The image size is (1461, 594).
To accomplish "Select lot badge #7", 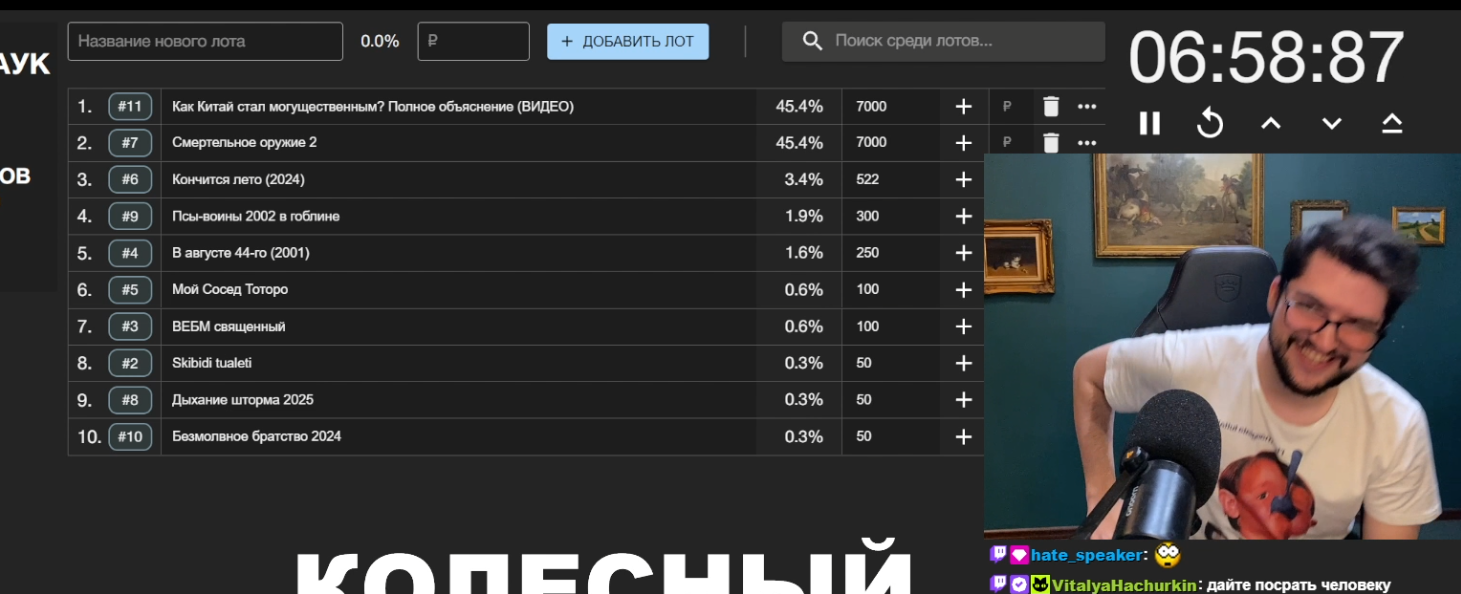I will pyautogui.click(x=130, y=143).
